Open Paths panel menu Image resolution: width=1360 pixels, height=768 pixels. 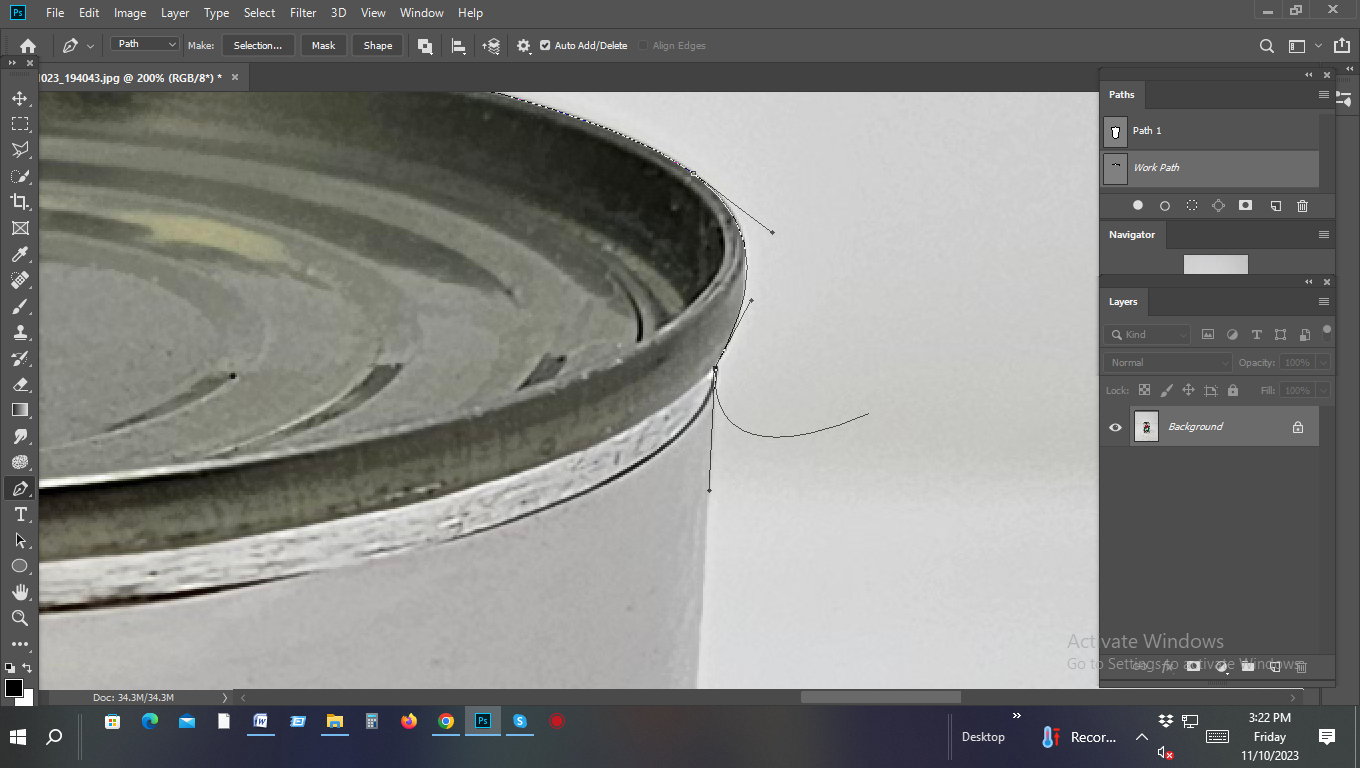tap(1324, 94)
